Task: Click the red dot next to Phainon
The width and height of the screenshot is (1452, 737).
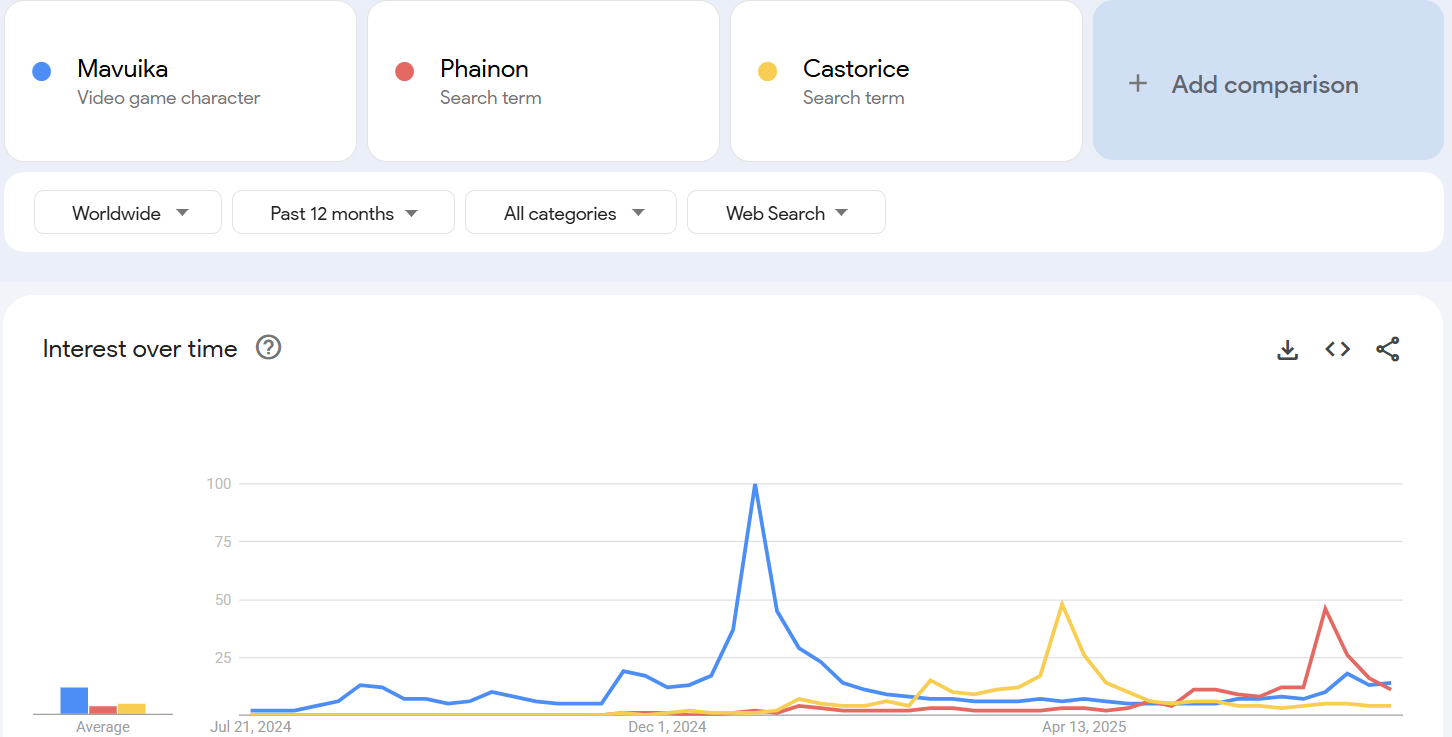Action: point(404,72)
